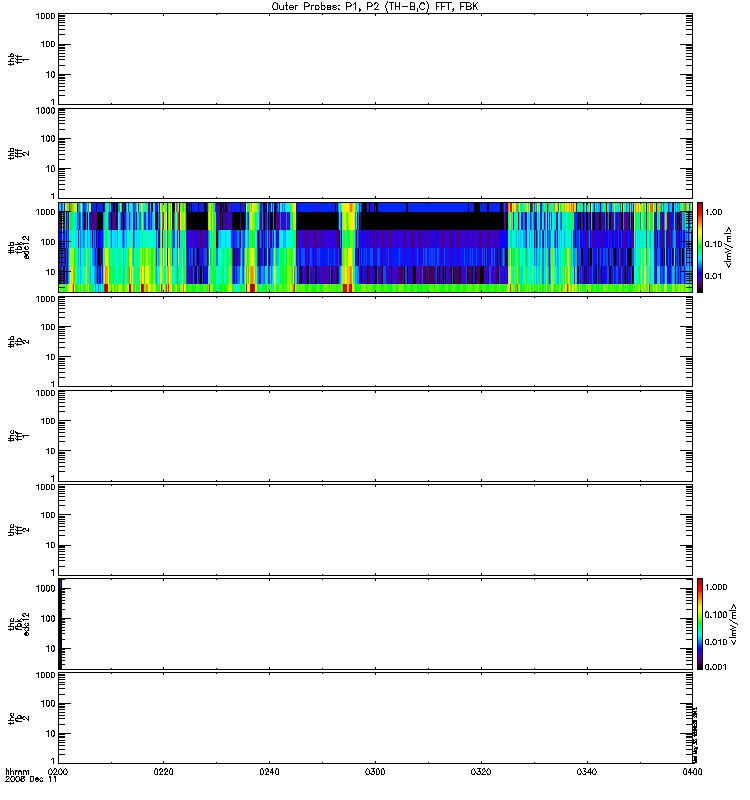Screen dimensions: 750x800
Task: Click the '2008 Dec 11' date label
Action: coord(31,780)
